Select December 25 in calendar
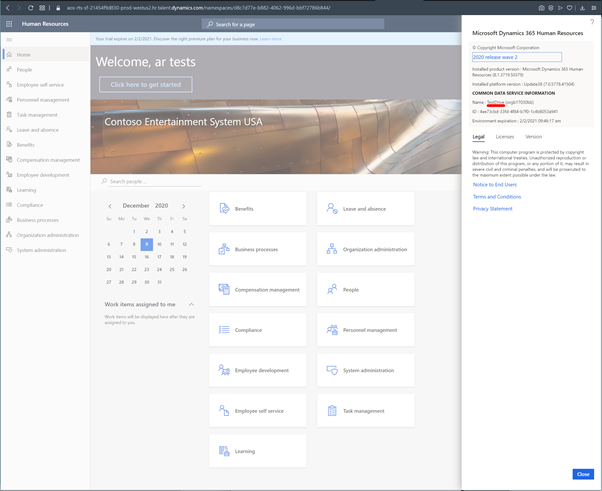 [x=172, y=269]
